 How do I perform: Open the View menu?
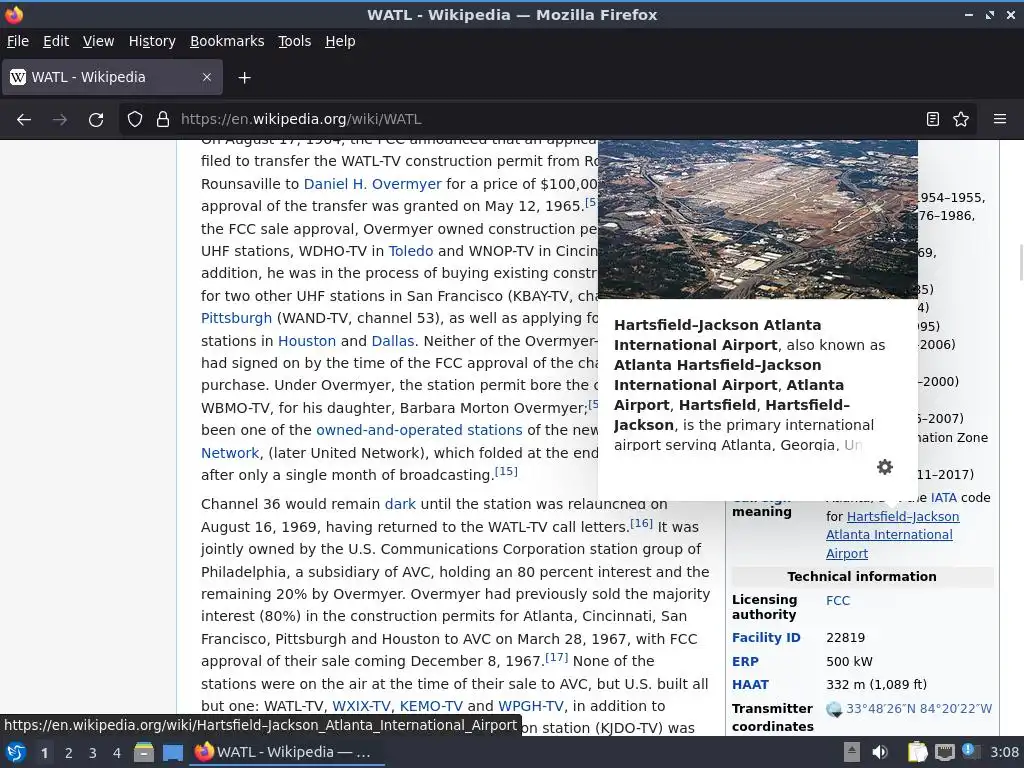point(98,41)
